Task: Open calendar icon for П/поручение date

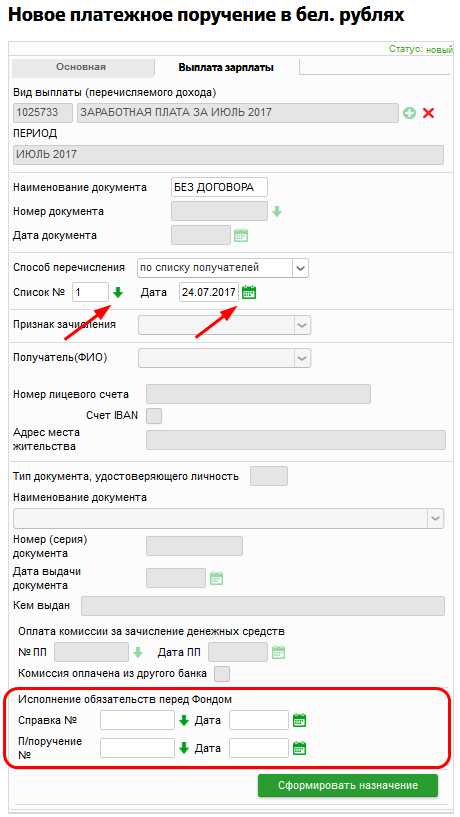Action: [299, 748]
